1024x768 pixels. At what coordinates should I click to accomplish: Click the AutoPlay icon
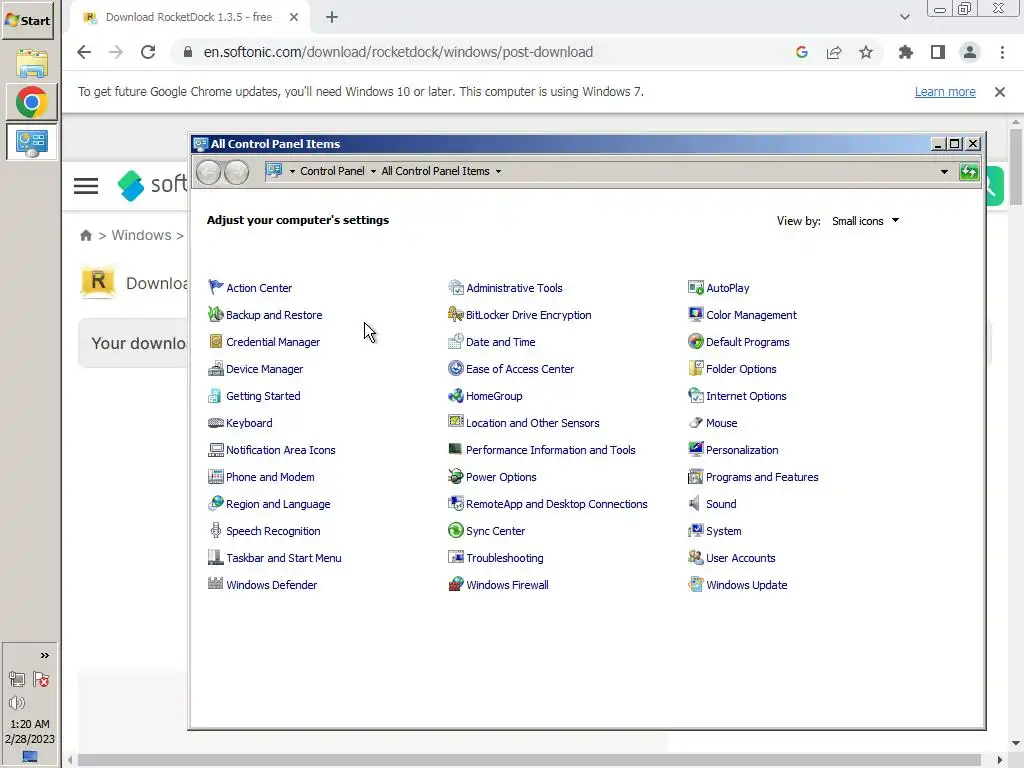[696, 287]
